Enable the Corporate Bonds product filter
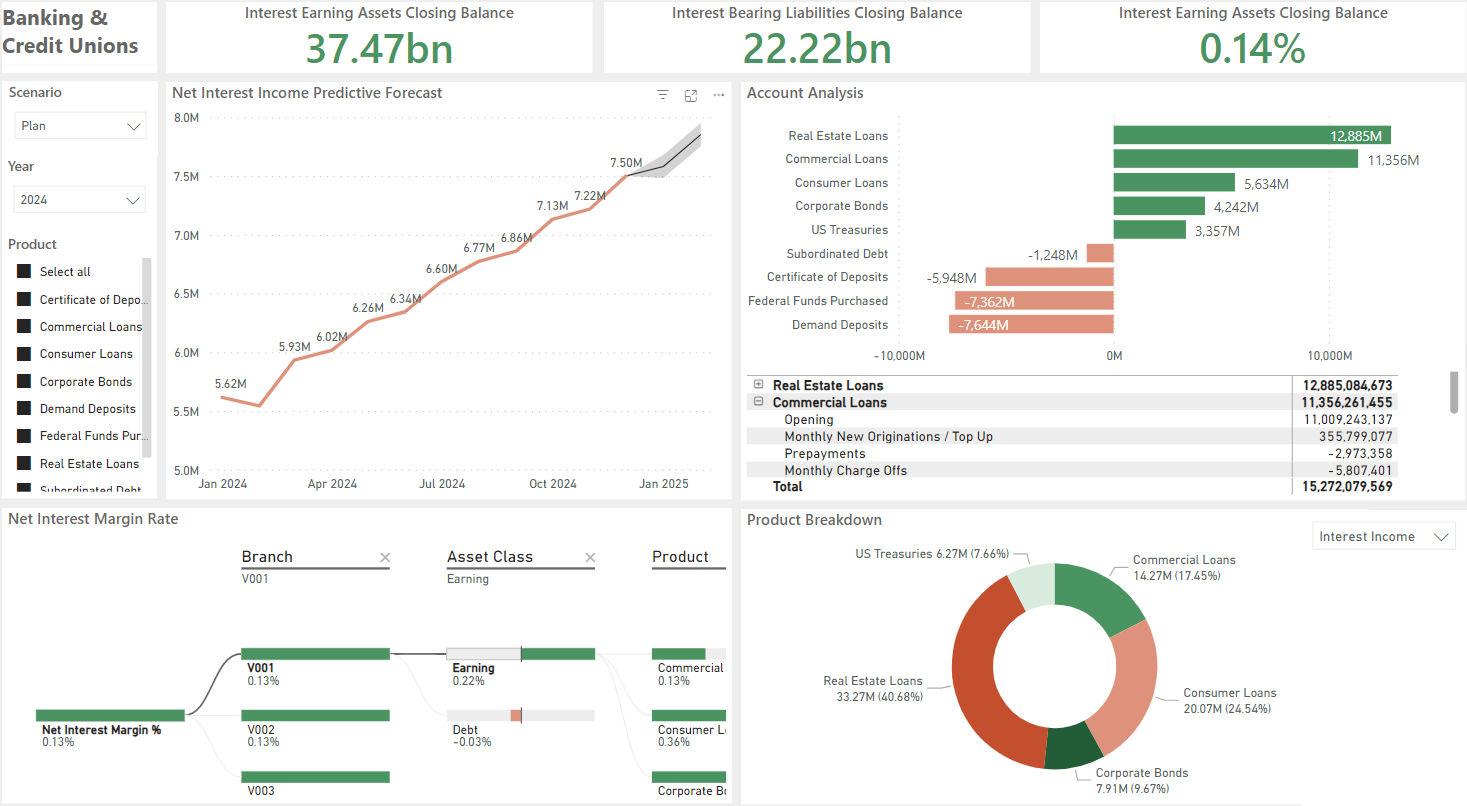Screen dimensions: 1467x806 (25, 381)
